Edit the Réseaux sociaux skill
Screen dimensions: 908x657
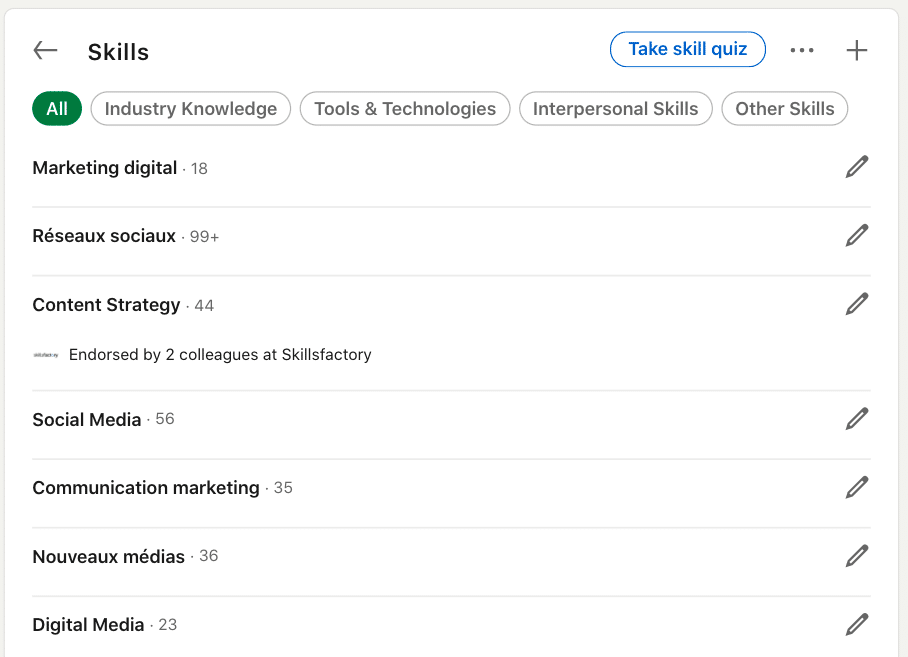857,235
